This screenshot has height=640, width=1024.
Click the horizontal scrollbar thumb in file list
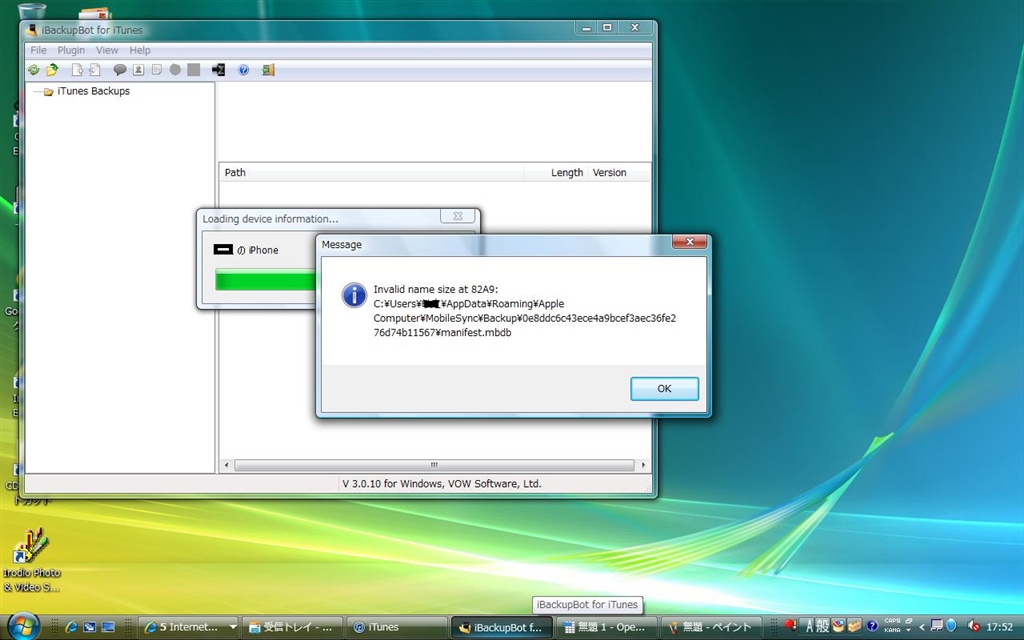[x=434, y=465]
